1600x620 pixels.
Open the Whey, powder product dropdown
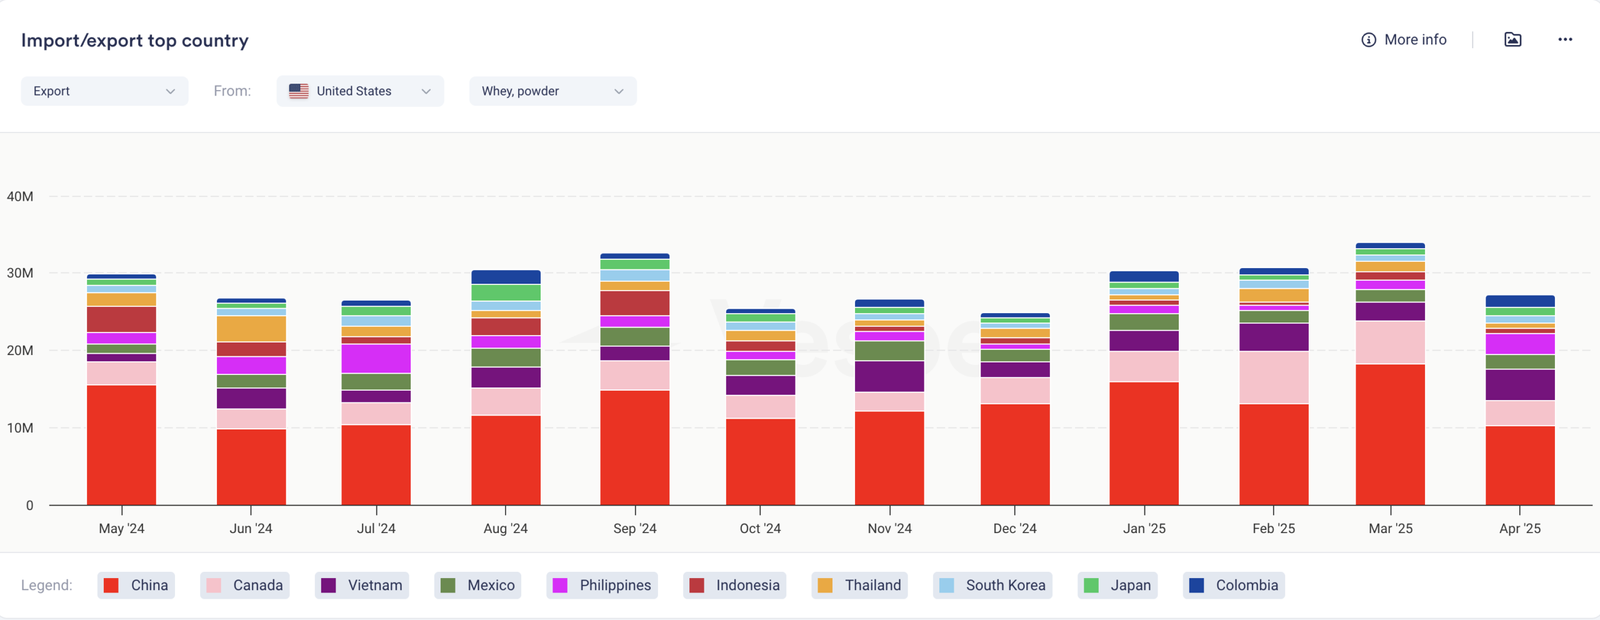[x=552, y=91]
